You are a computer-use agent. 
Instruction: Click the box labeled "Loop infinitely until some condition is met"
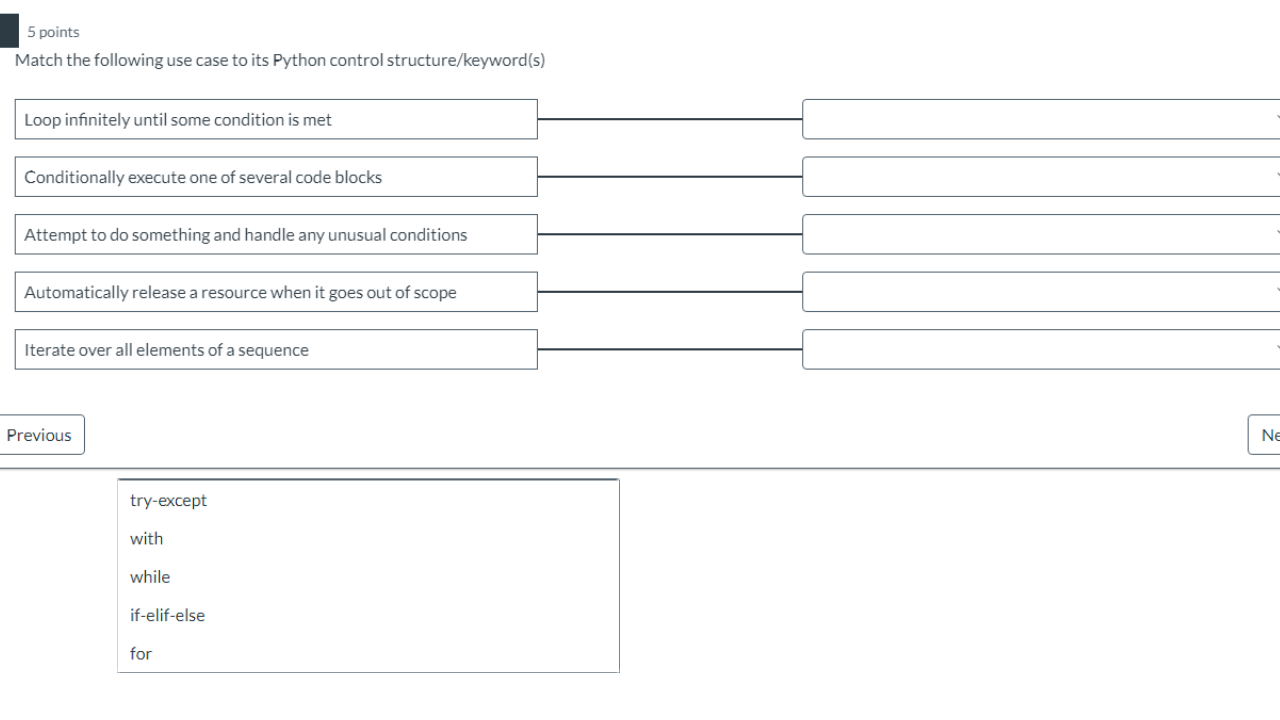point(276,118)
